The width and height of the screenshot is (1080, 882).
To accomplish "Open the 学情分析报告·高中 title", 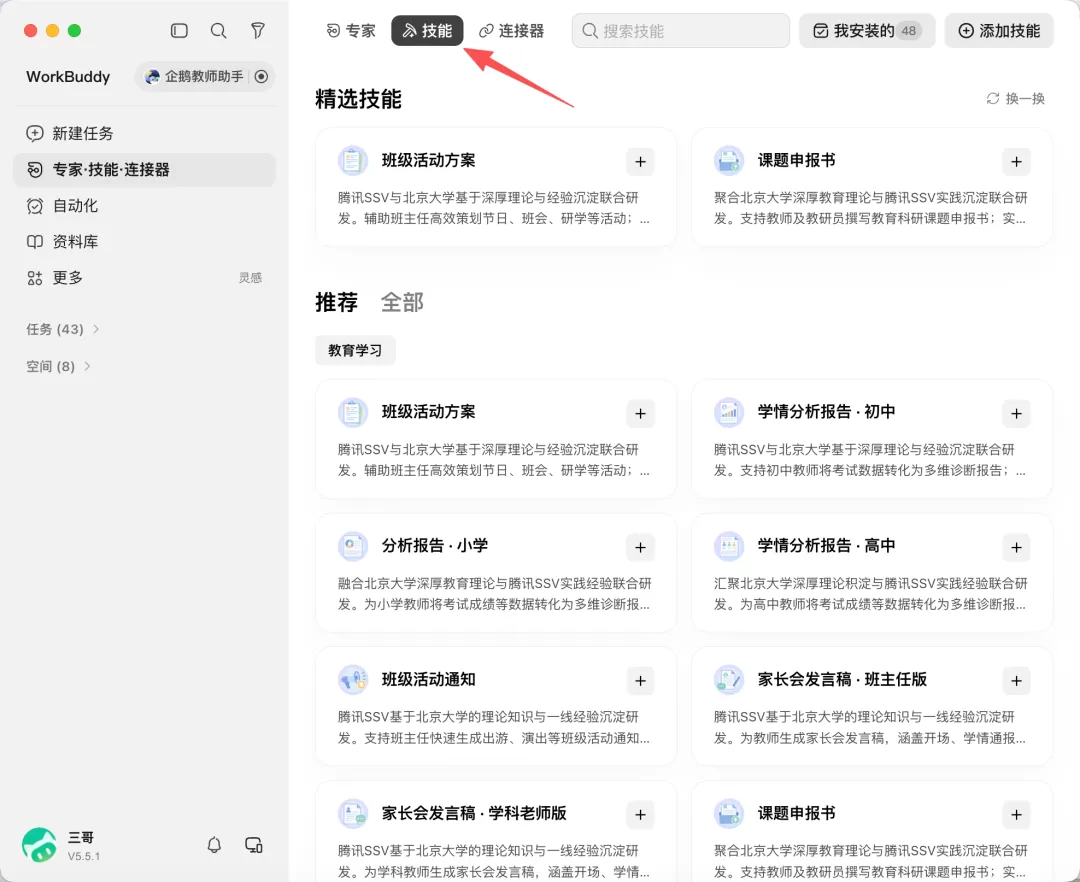I will [827, 545].
